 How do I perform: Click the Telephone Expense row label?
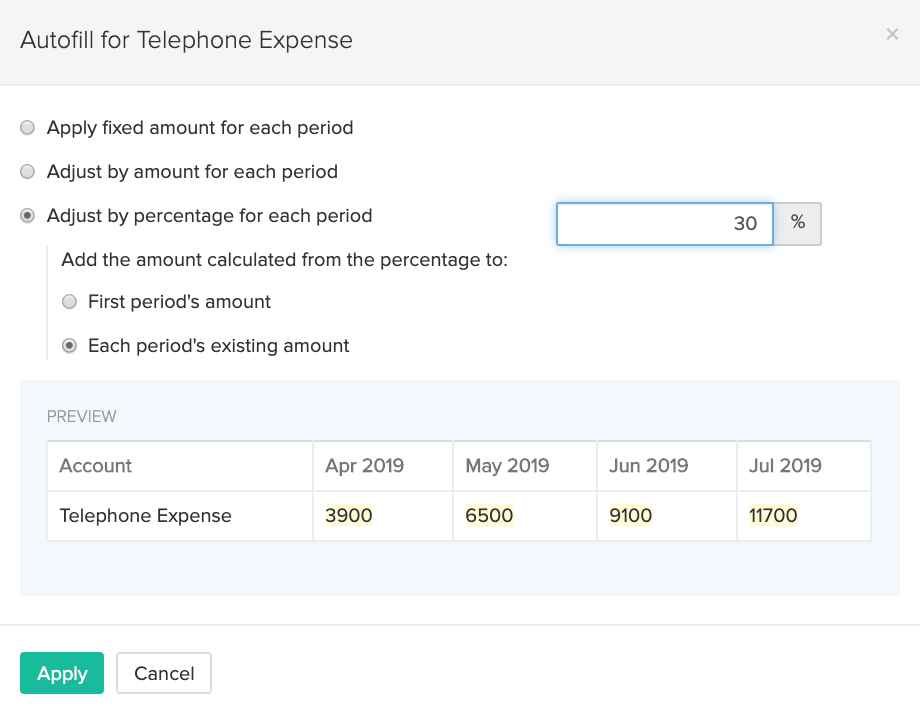[x=146, y=516]
